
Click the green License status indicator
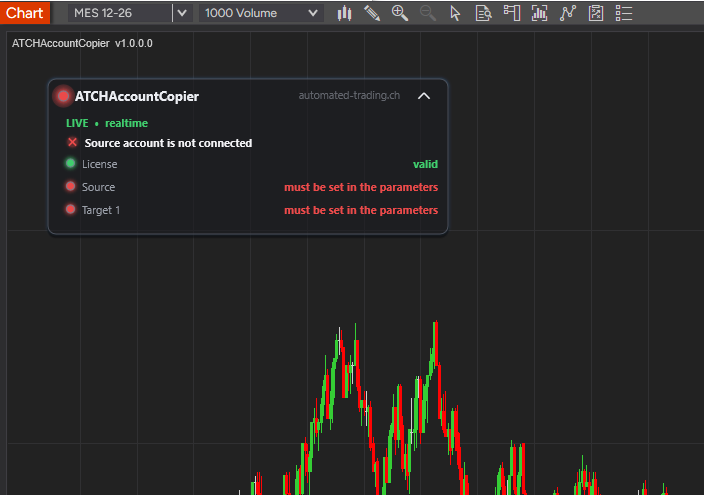[x=70, y=164]
